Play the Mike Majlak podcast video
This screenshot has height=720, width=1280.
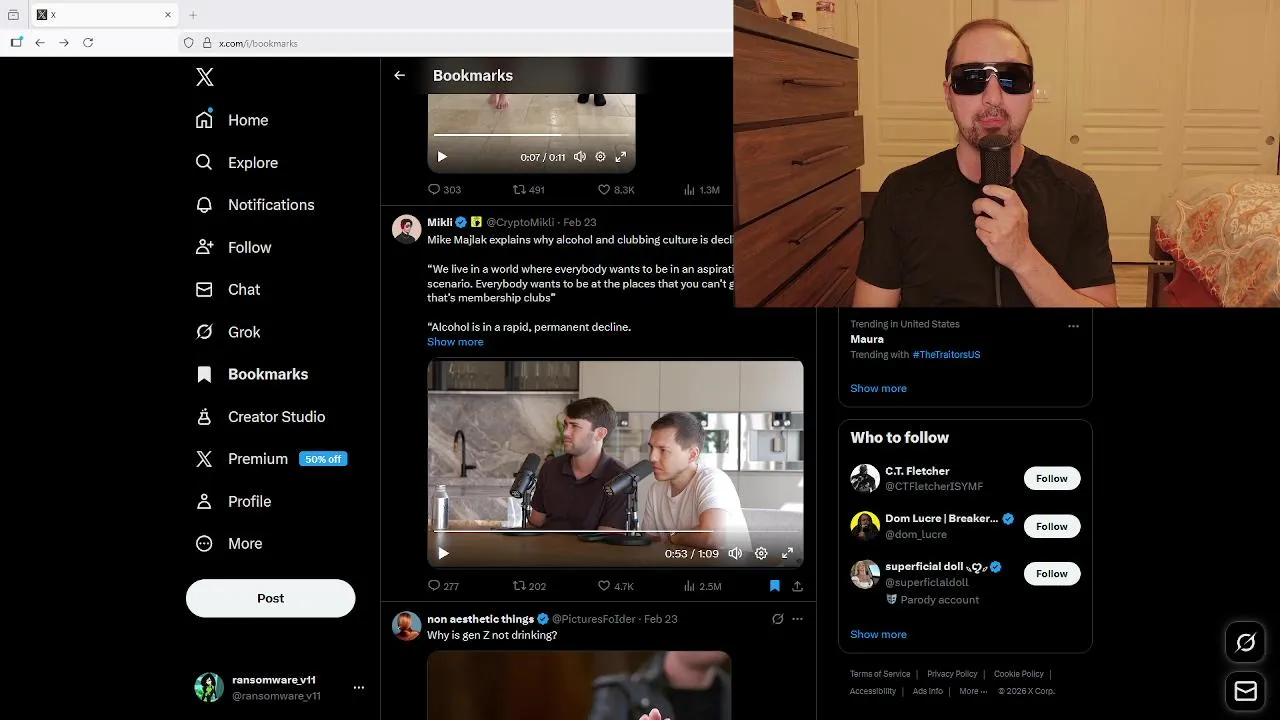point(443,553)
